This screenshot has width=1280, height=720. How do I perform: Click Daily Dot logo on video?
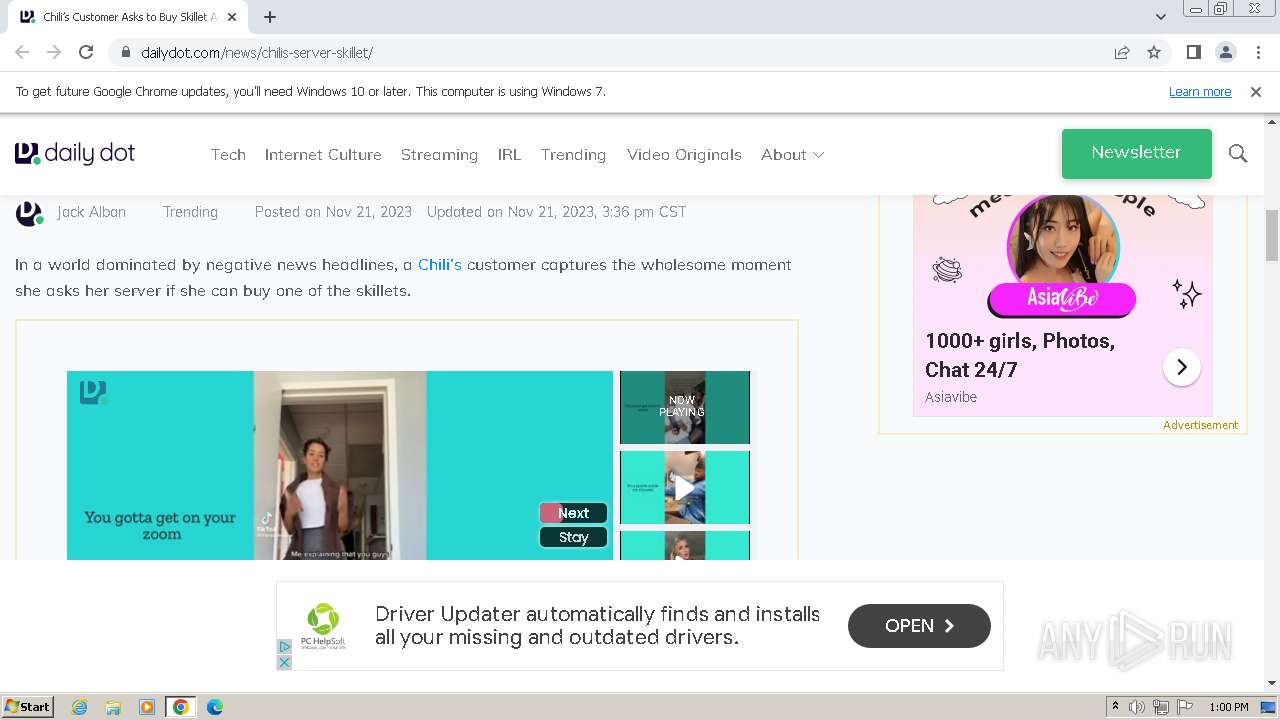click(x=93, y=392)
